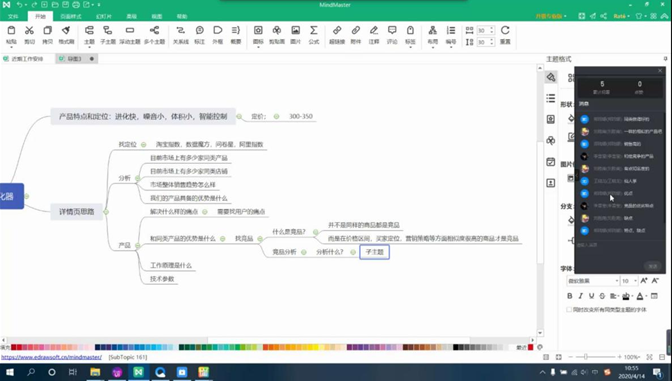672x381 pixels.
Task: Open the 评论 comment tool
Action: (x=392, y=35)
